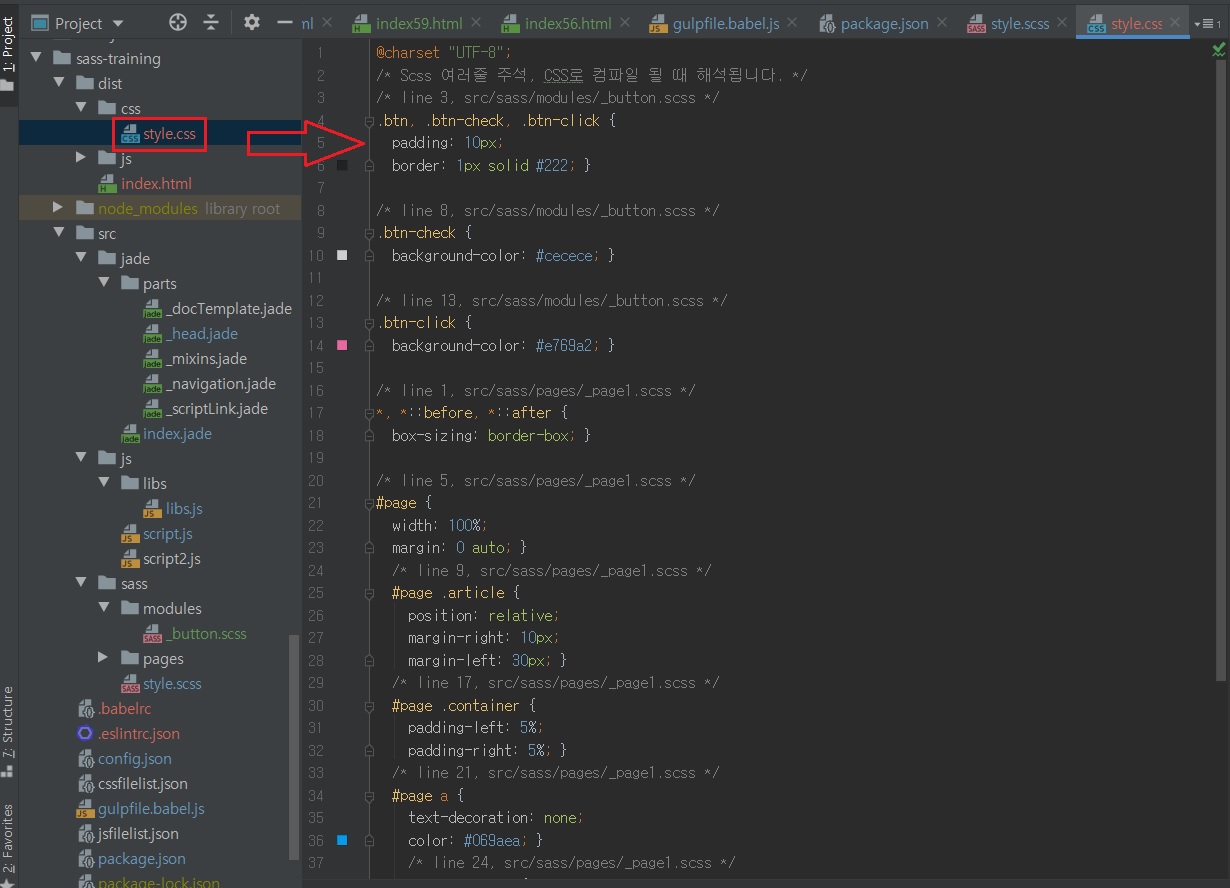The height and width of the screenshot is (888, 1230).
Task: Close the index59.html tab
Action: tap(473, 23)
